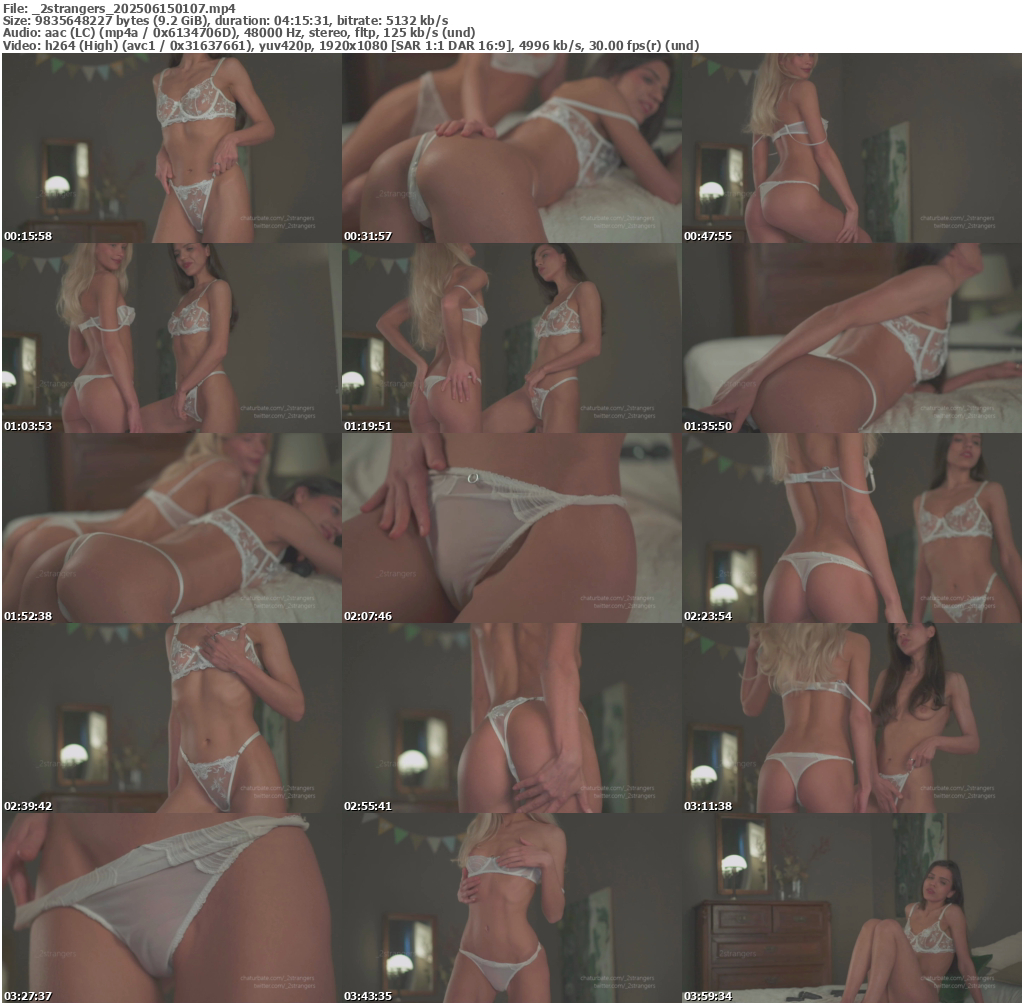
Task: Click the Size and duration info line
Action: coord(225,20)
